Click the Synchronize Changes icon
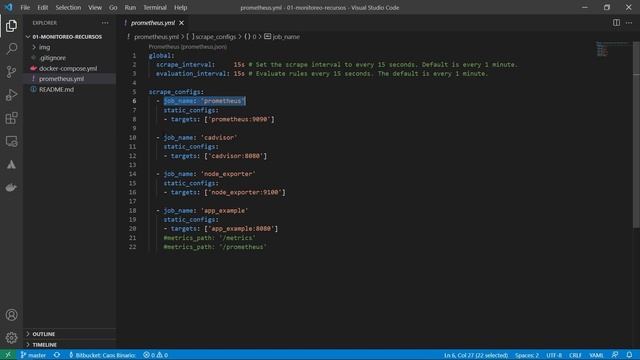 coord(57,355)
